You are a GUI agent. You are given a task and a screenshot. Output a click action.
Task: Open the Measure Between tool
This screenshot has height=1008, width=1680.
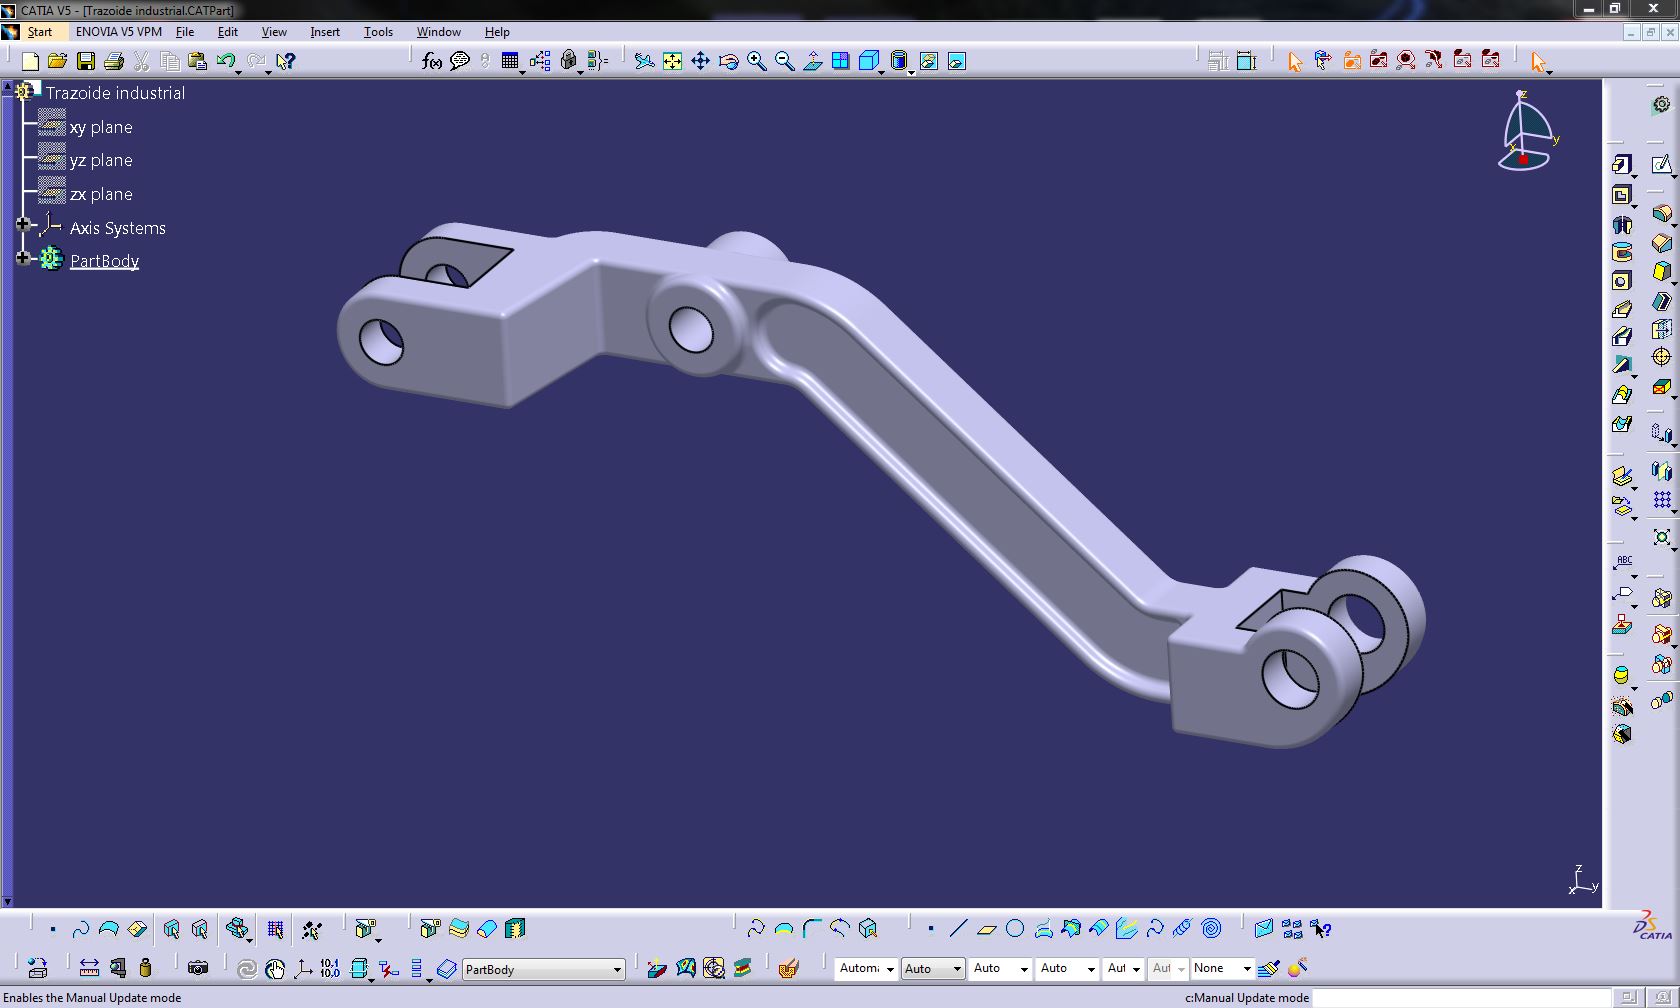pyautogui.click(x=89, y=968)
